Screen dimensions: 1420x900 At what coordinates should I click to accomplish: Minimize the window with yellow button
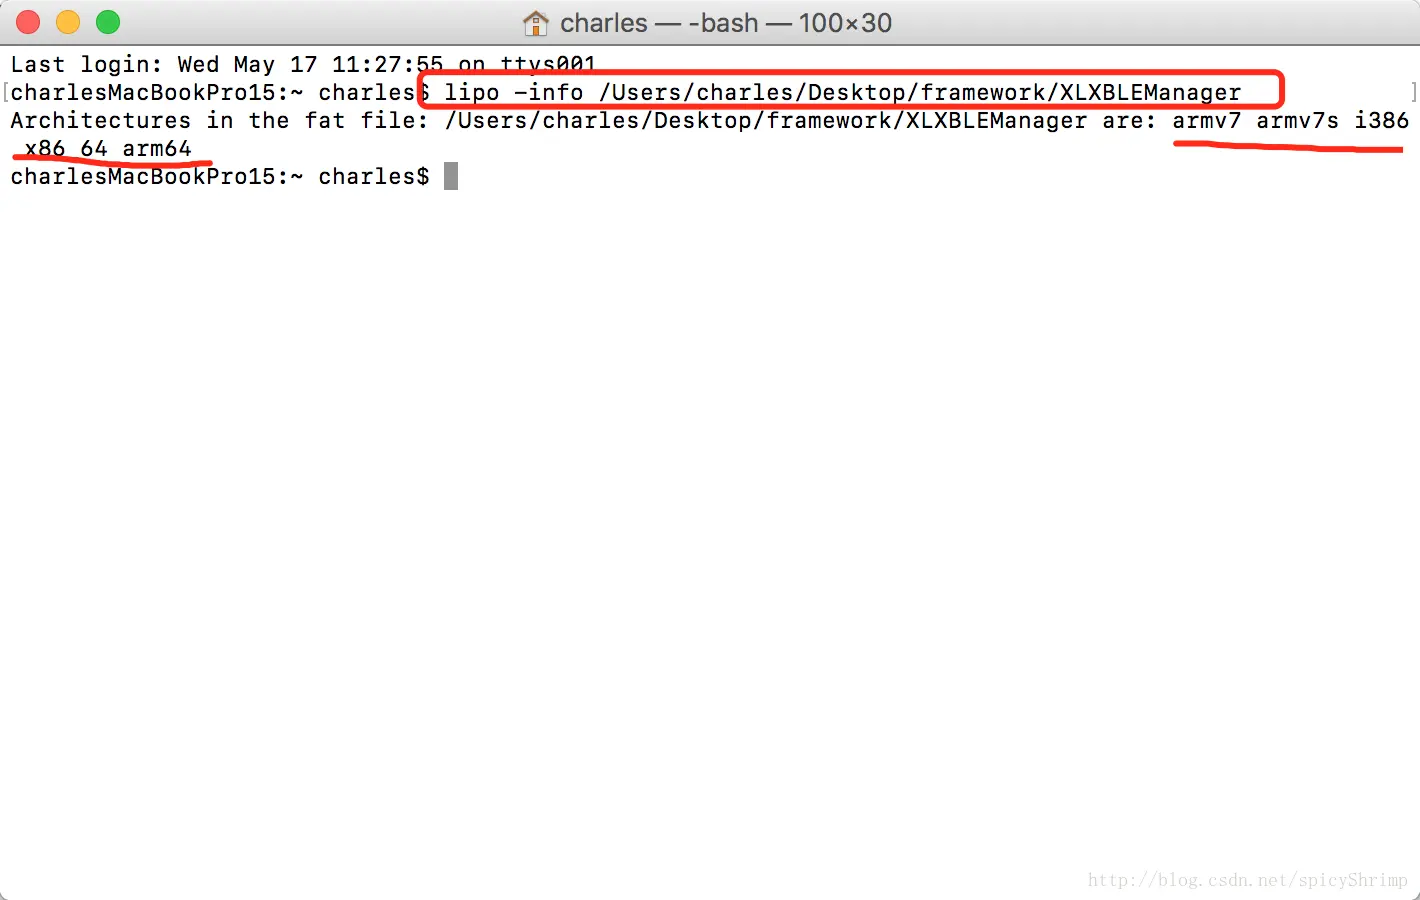click(68, 22)
